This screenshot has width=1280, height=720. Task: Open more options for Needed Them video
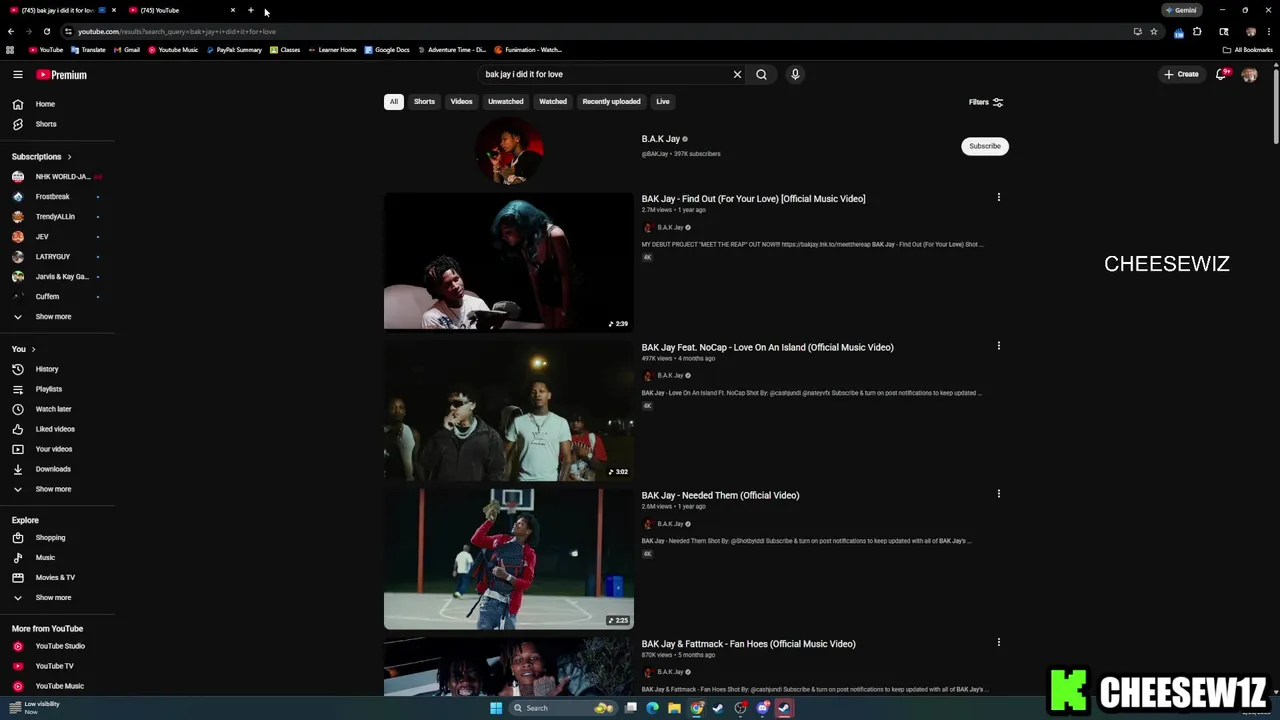[998, 494]
